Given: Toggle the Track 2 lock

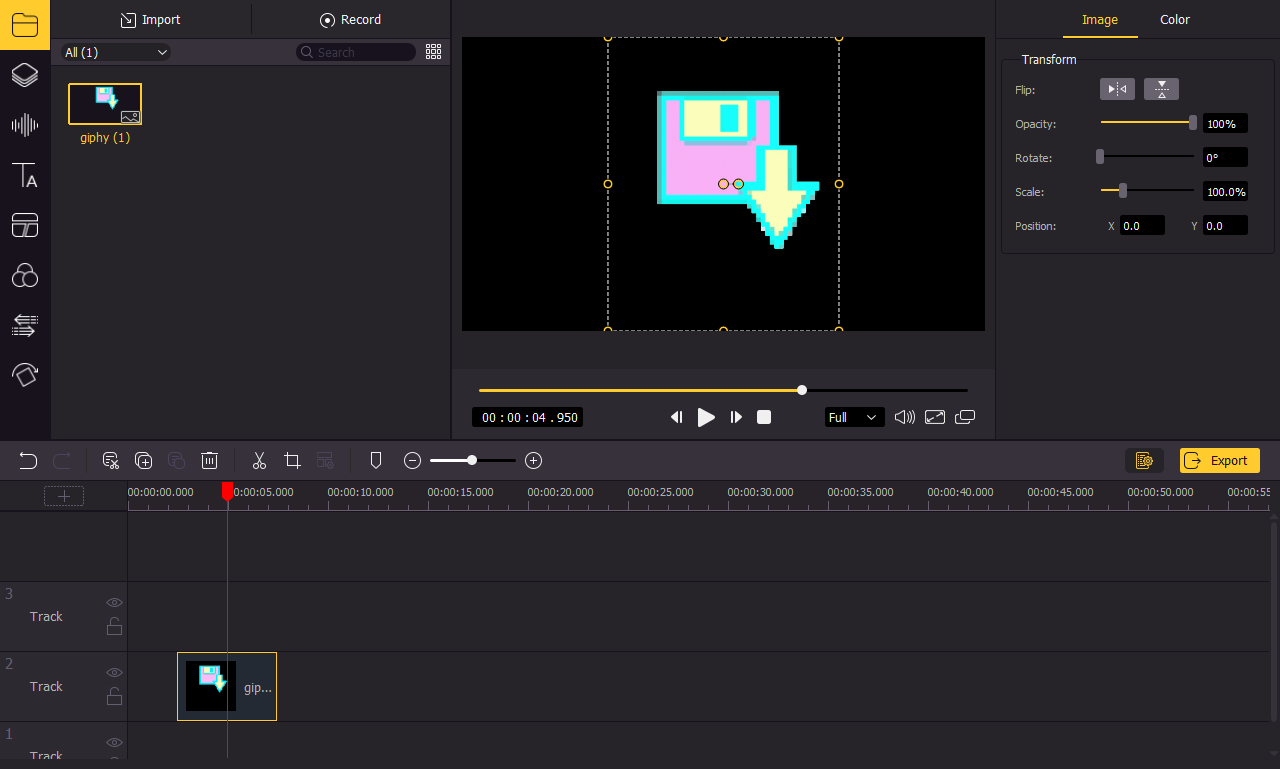Looking at the screenshot, I should click(115, 697).
